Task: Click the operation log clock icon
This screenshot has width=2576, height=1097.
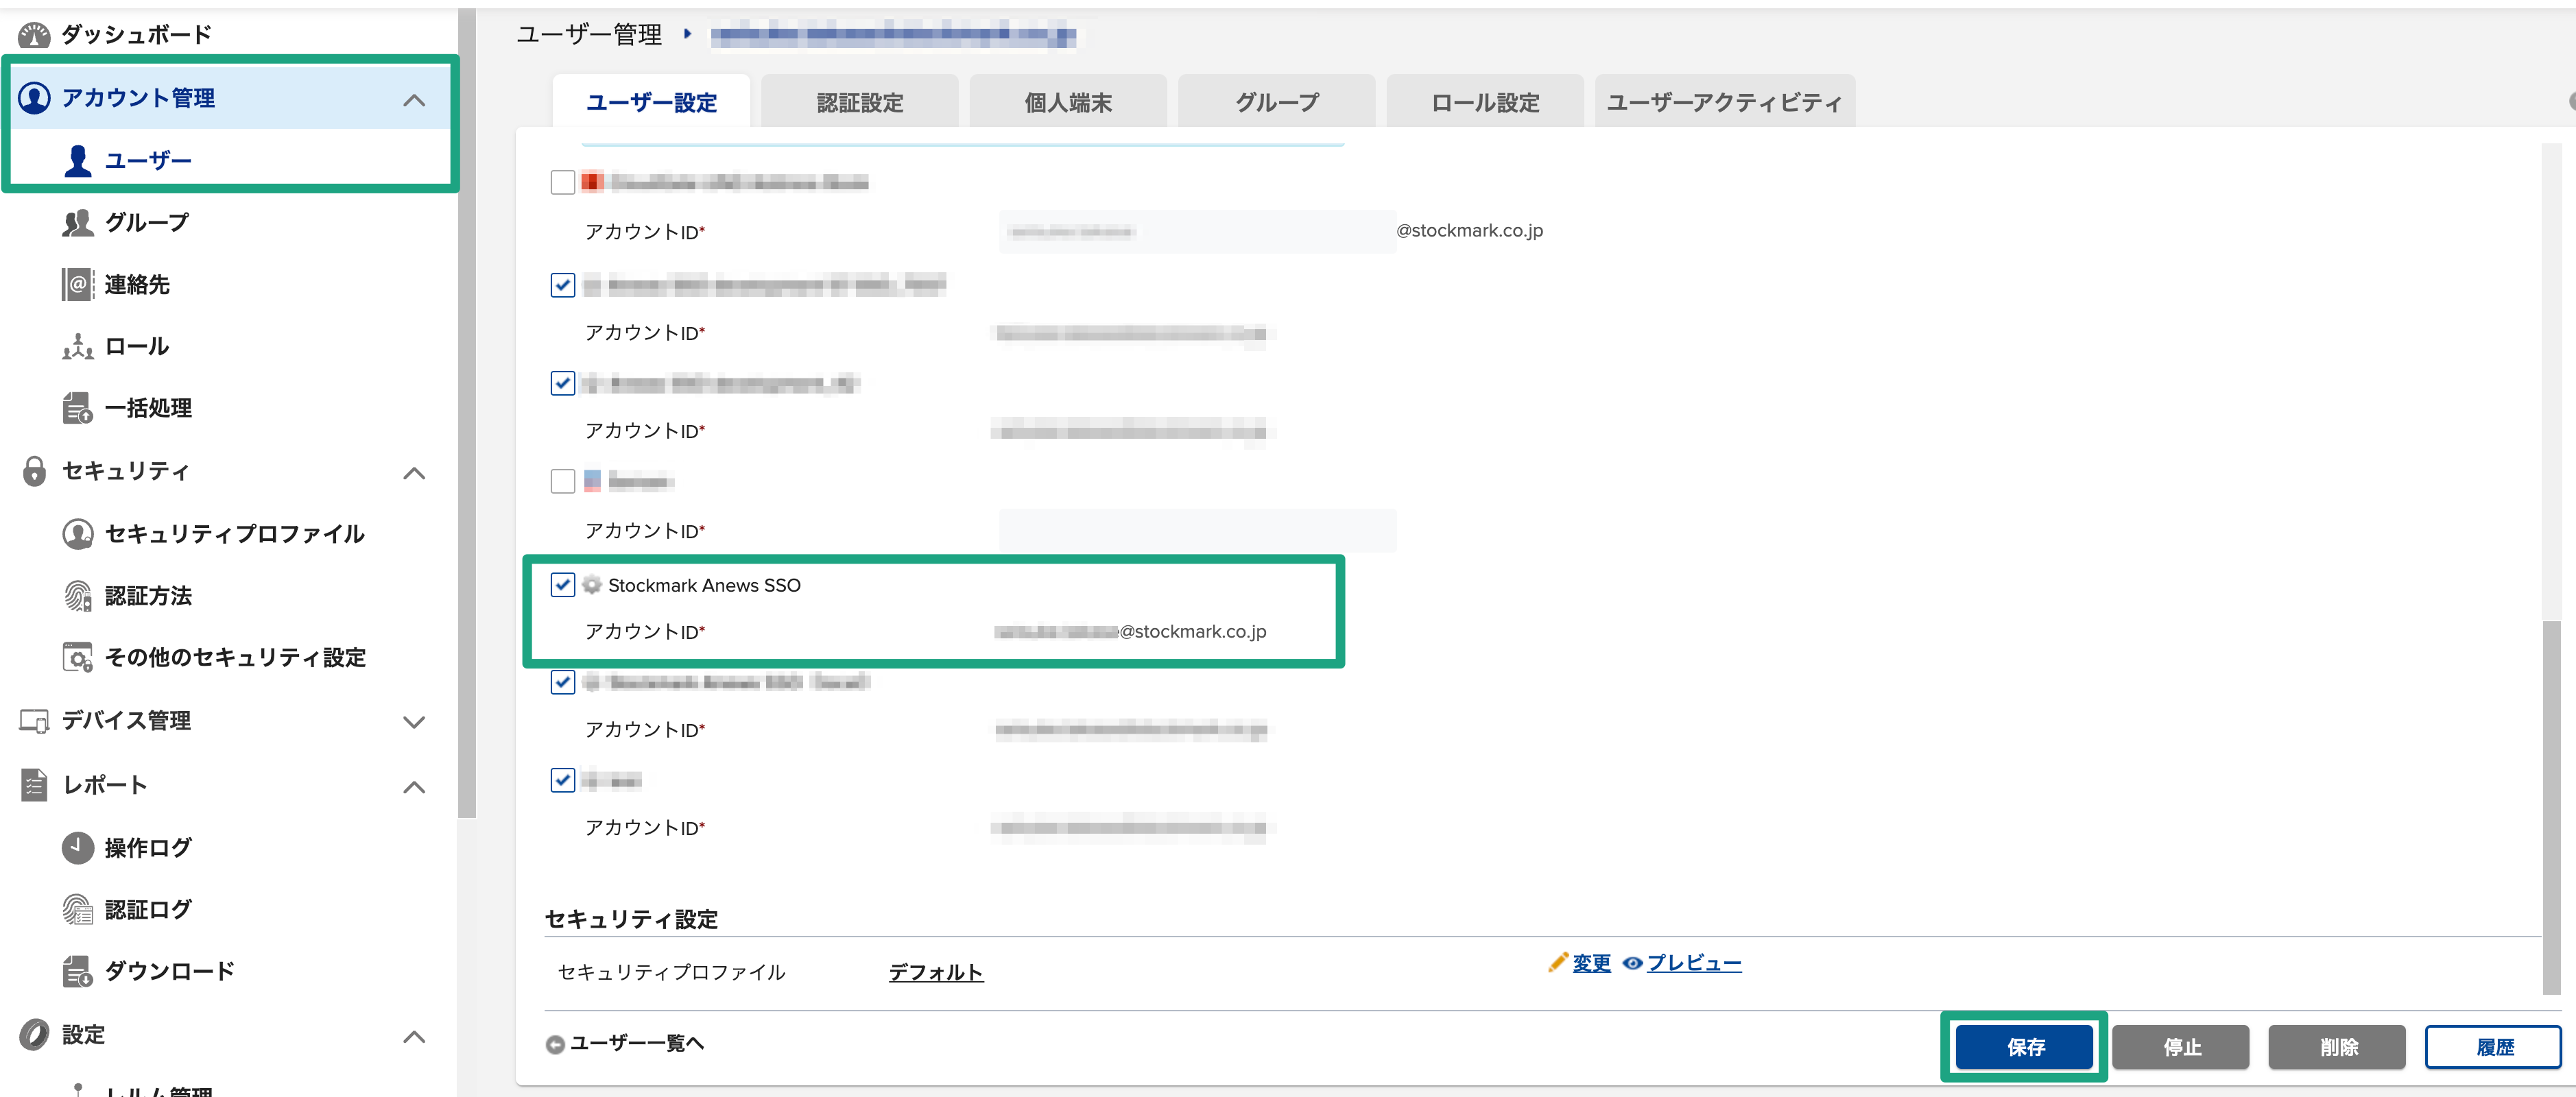Action: (x=77, y=848)
